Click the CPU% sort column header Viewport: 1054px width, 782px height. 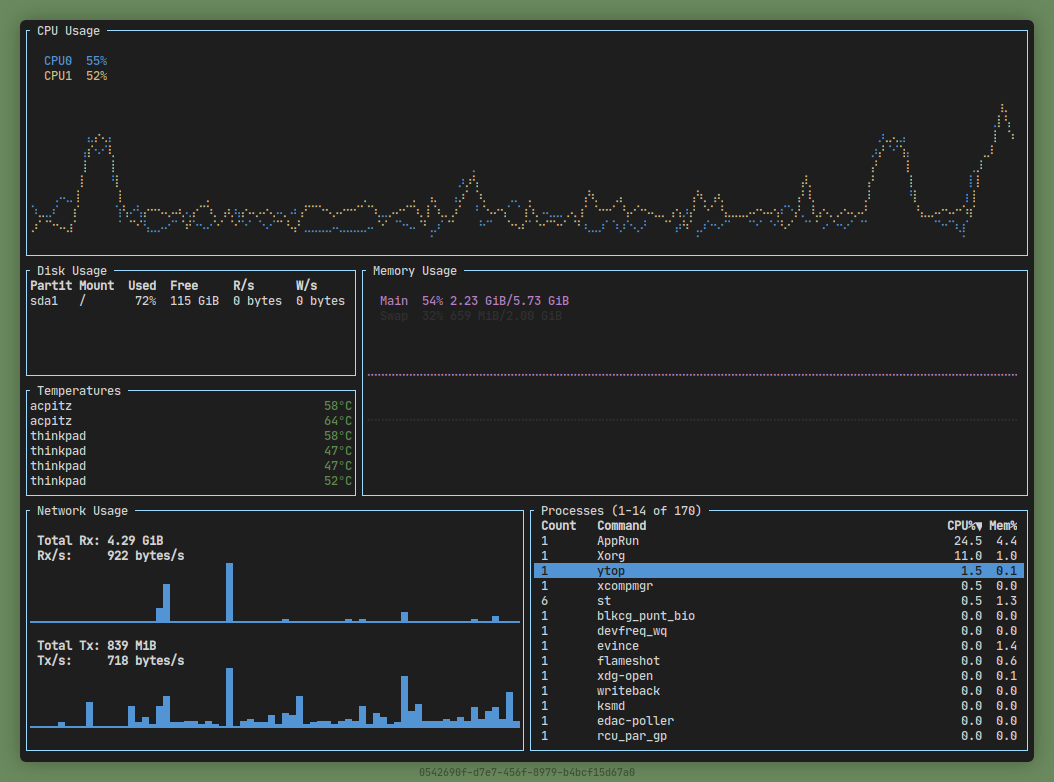coord(964,526)
